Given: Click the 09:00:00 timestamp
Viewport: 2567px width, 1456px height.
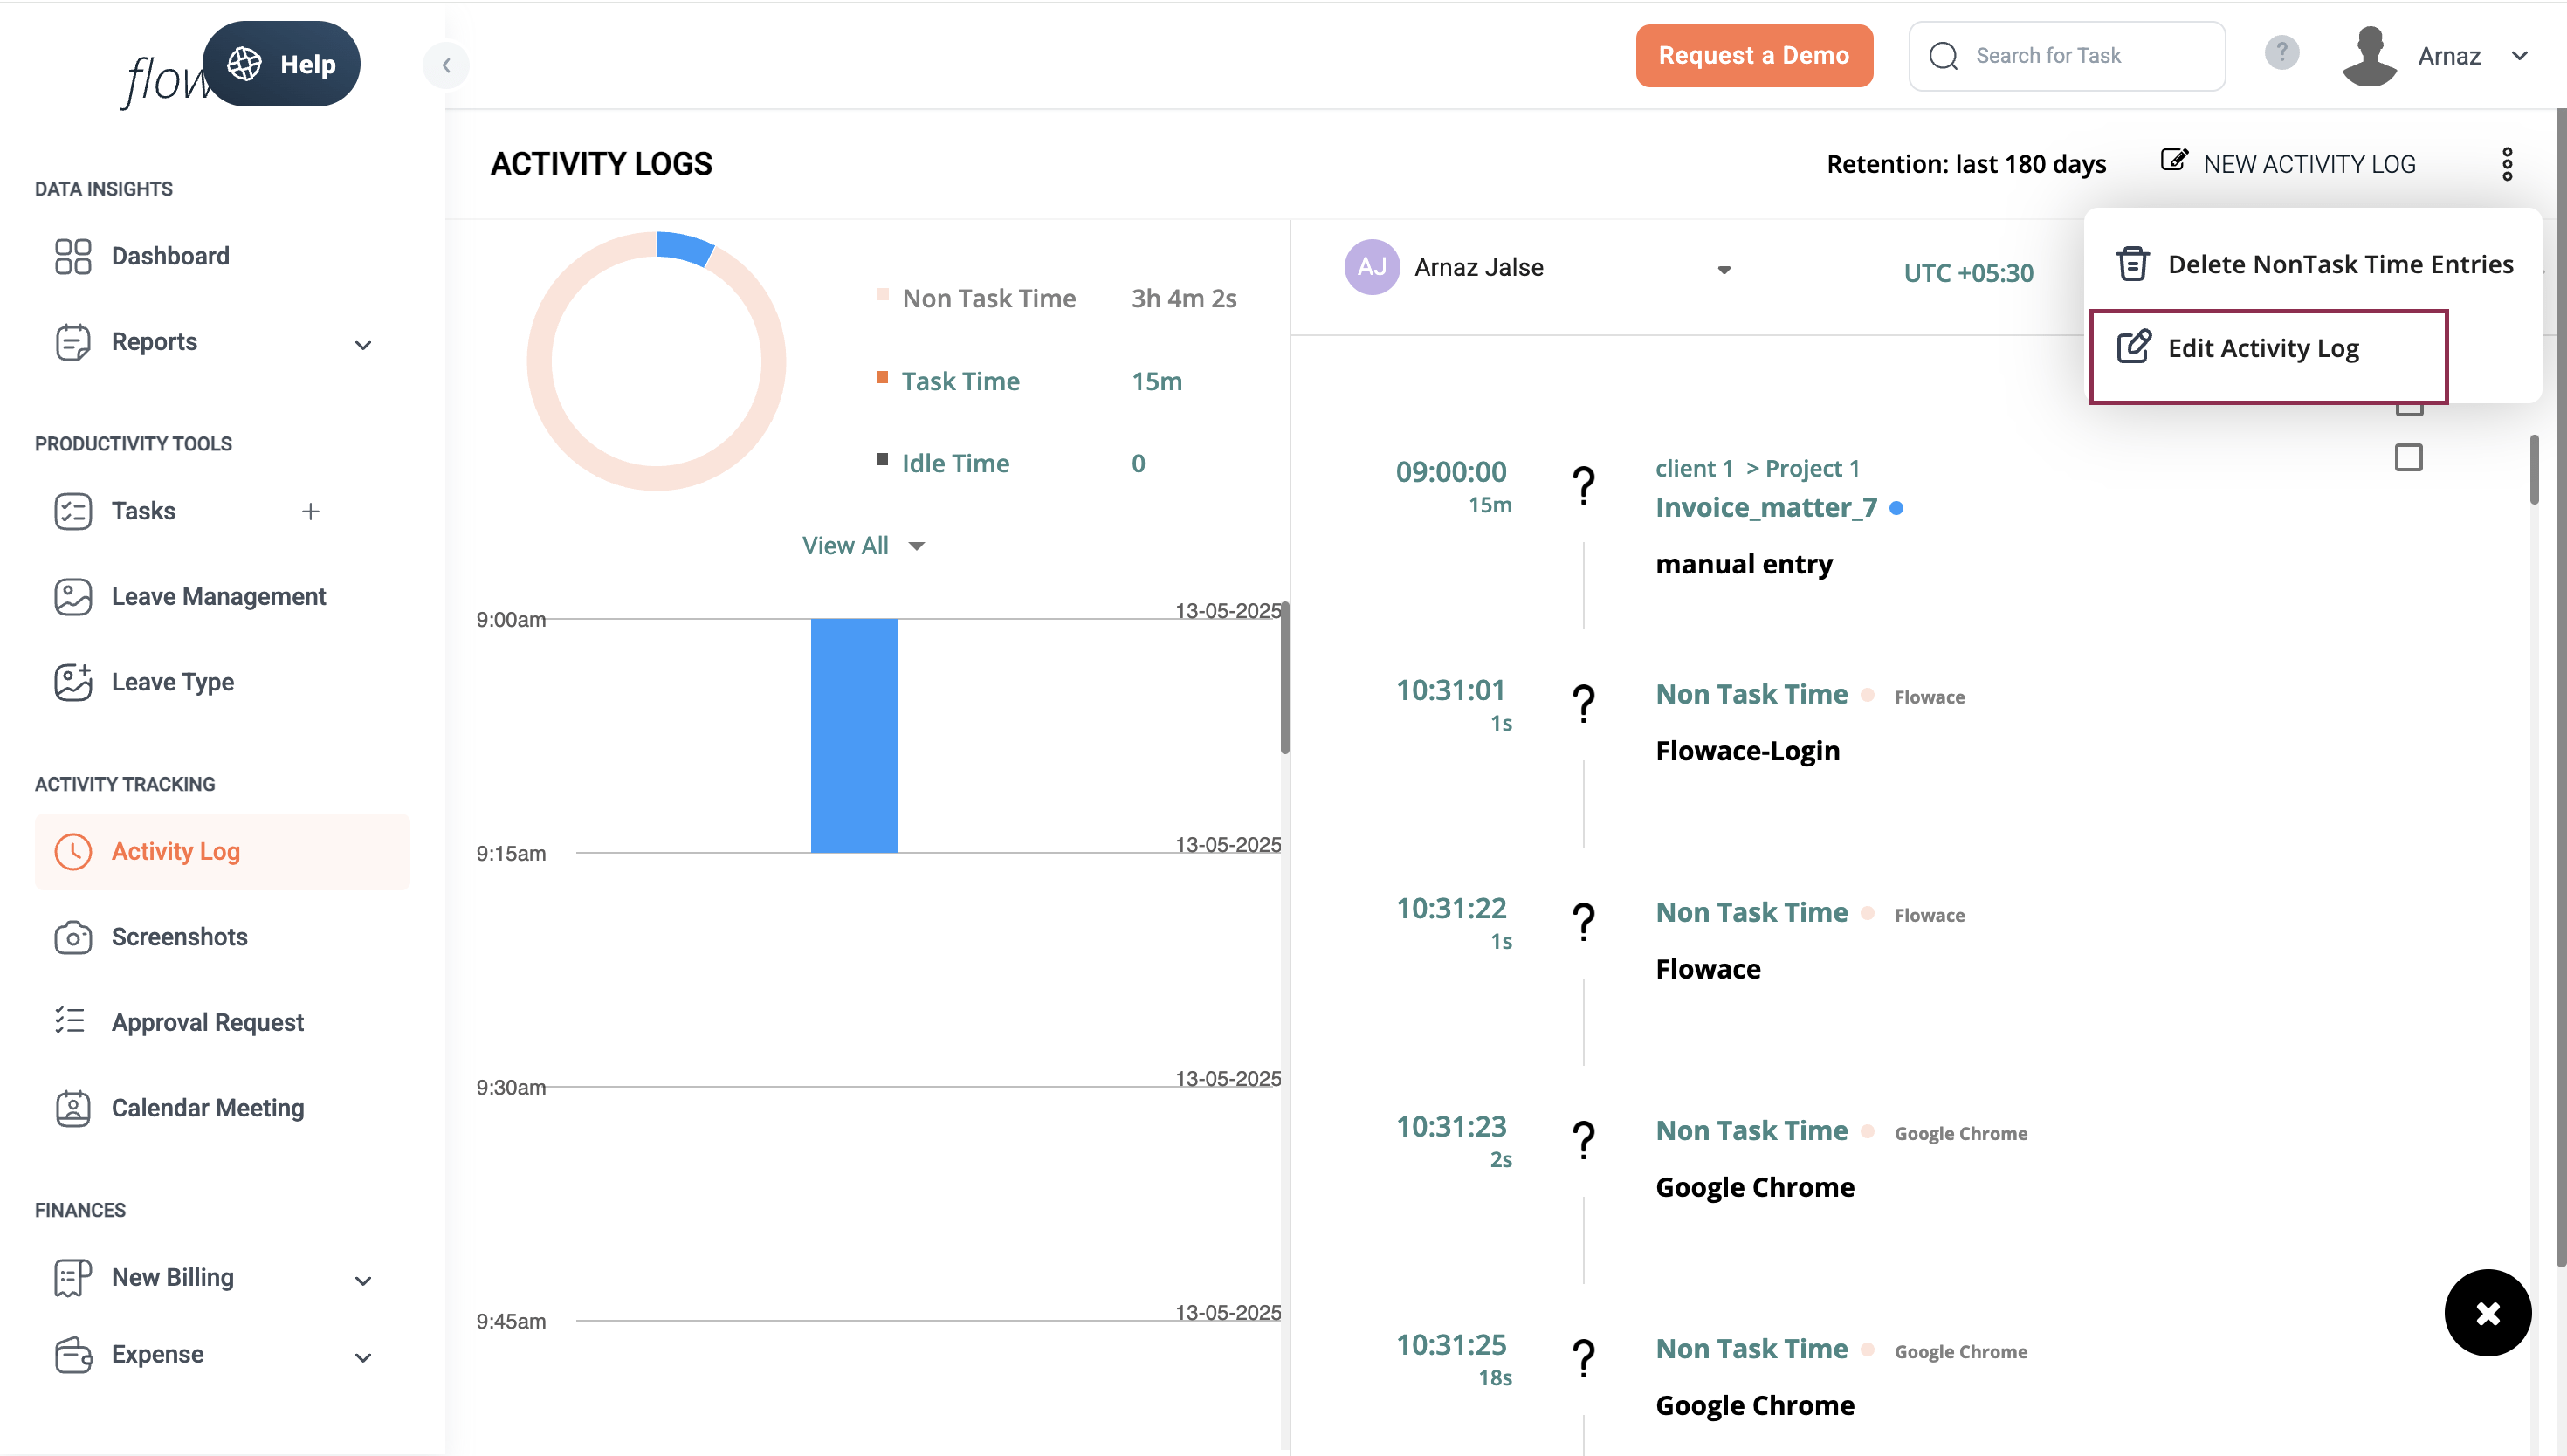Looking at the screenshot, I should tap(1450, 472).
